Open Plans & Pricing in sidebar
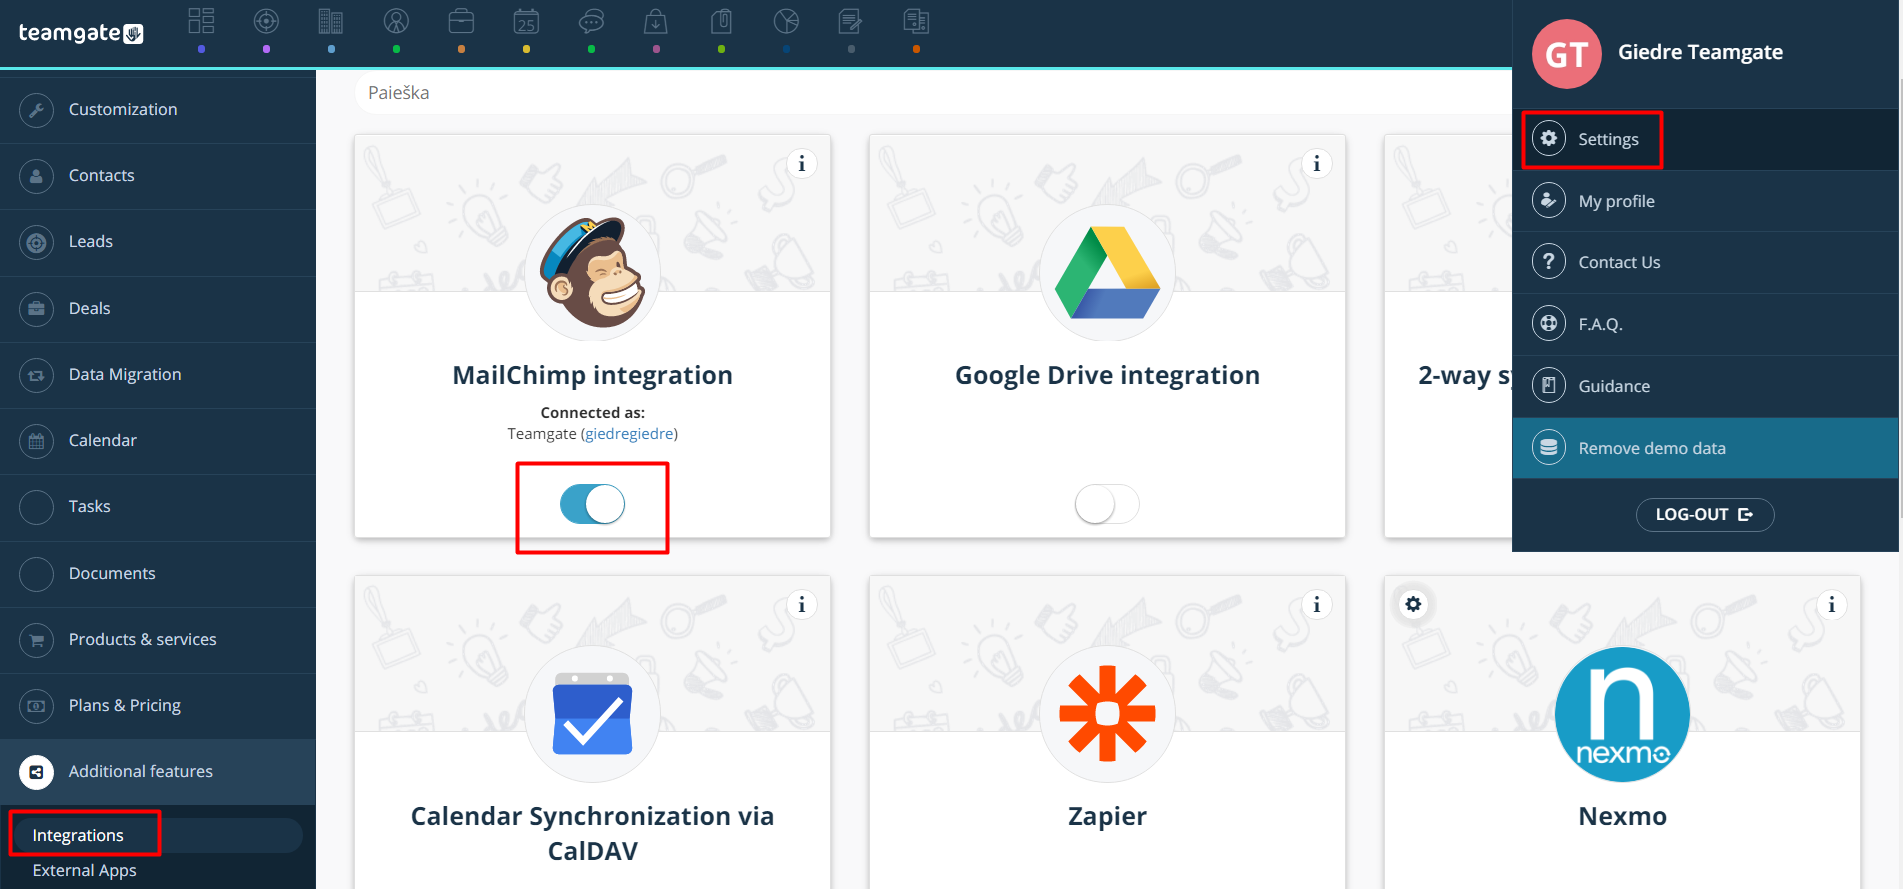 pyautogui.click(x=158, y=706)
